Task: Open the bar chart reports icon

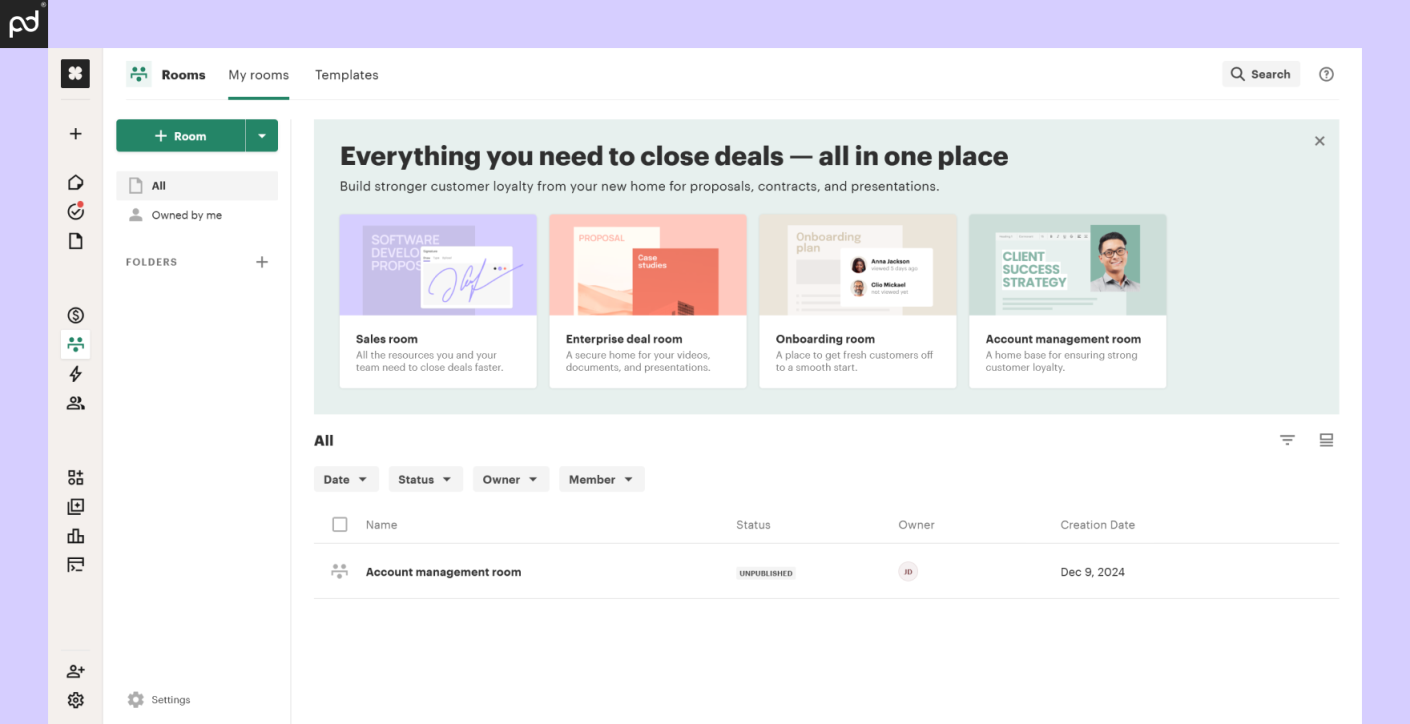Action: 75,536
